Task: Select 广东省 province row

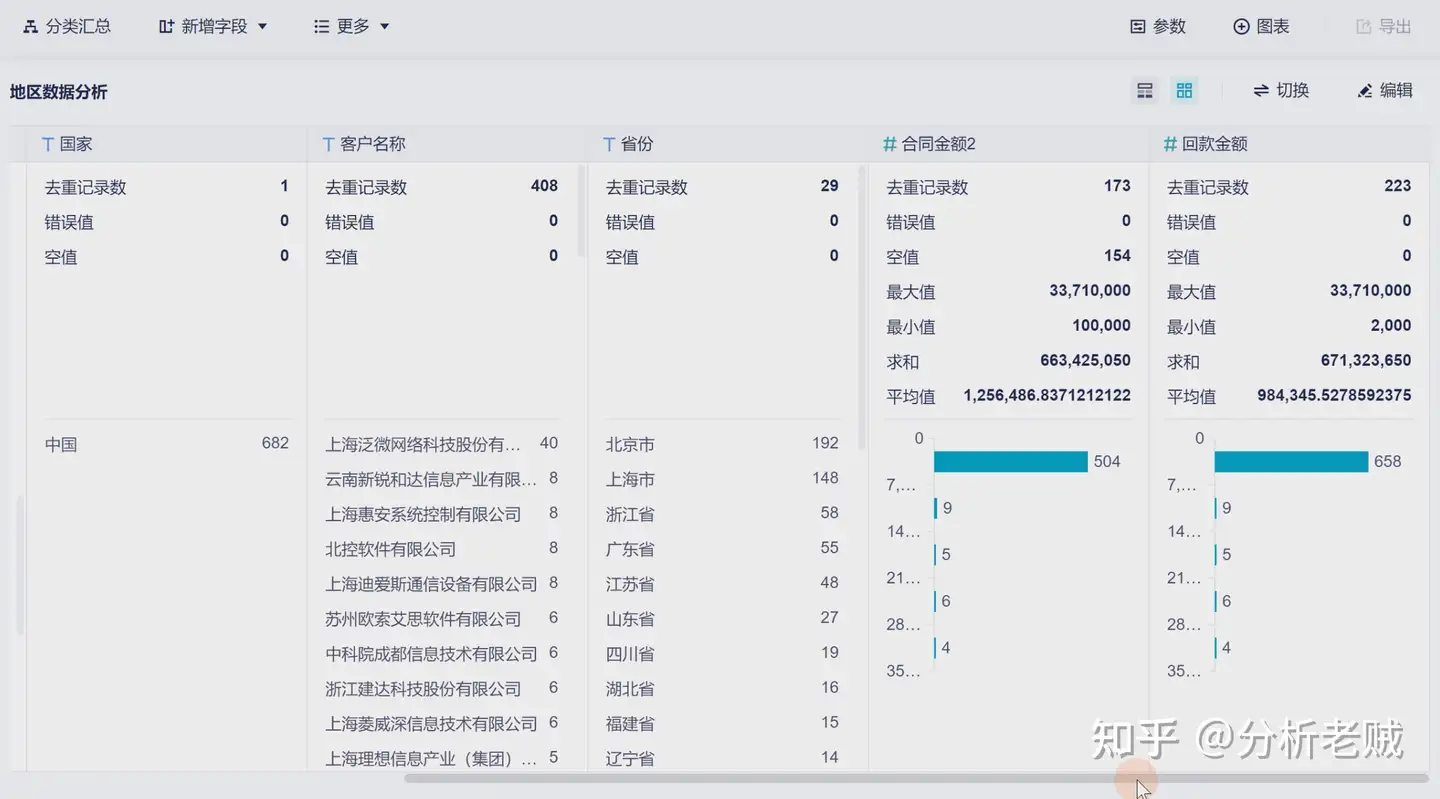Action: (x=722, y=549)
